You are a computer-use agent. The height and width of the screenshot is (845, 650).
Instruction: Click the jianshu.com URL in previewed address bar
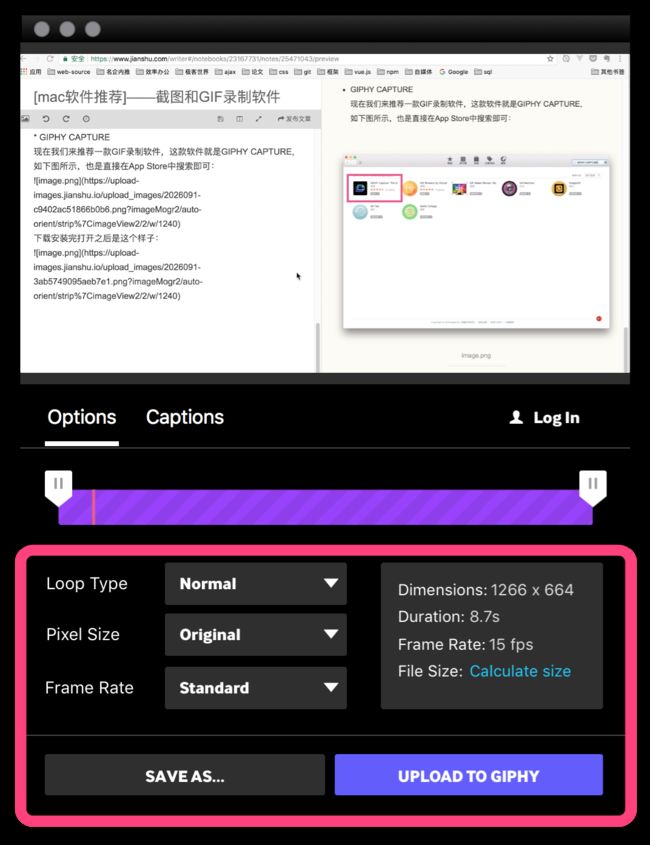coord(215,59)
